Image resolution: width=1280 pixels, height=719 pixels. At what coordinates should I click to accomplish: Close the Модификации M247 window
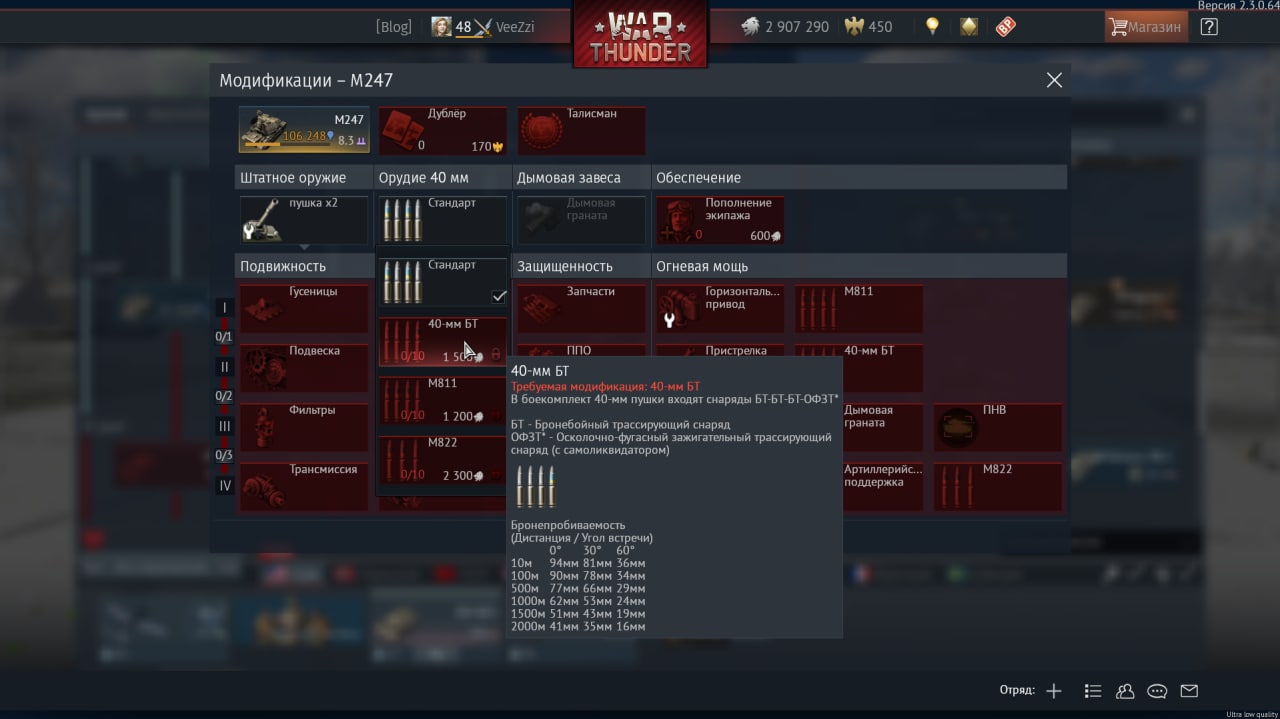point(1054,80)
